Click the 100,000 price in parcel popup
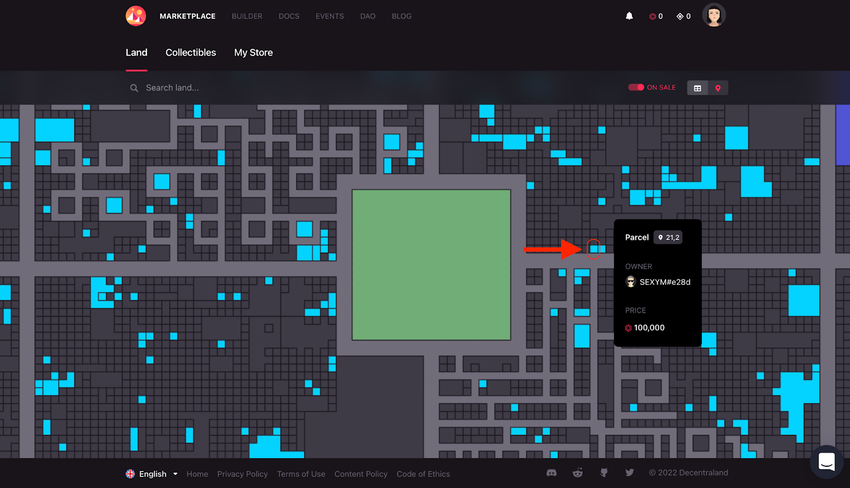 [649, 328]
